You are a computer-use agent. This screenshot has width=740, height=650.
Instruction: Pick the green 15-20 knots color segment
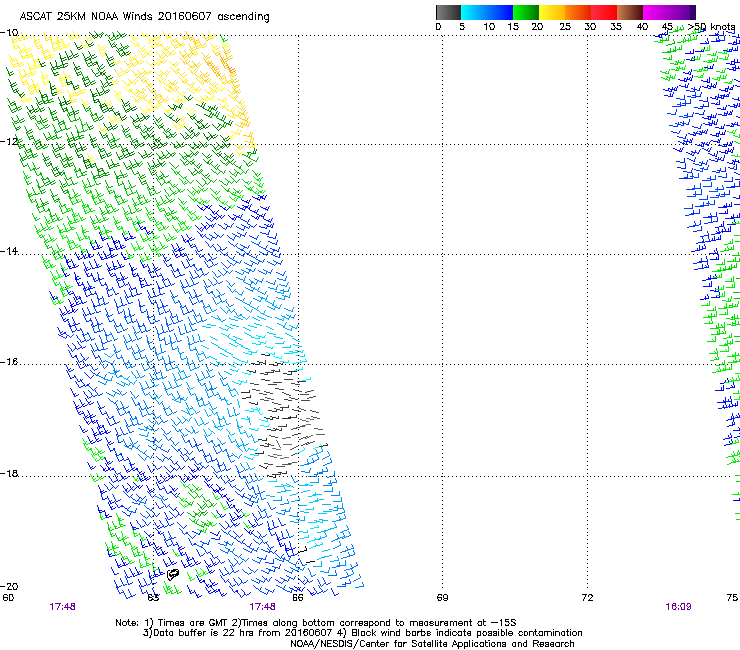click(x=526, y=12)
